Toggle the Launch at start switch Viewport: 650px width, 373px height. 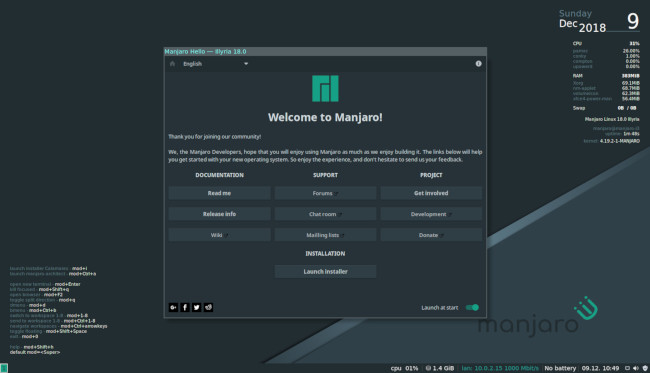[x=472, y=308]
